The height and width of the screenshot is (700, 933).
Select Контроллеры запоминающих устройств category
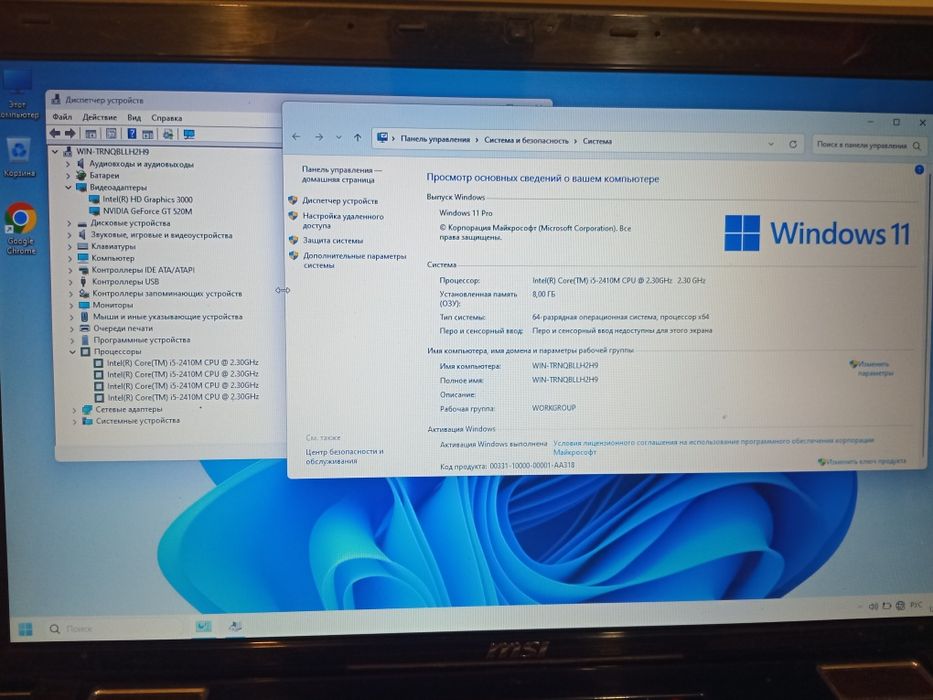pos(167,293)
